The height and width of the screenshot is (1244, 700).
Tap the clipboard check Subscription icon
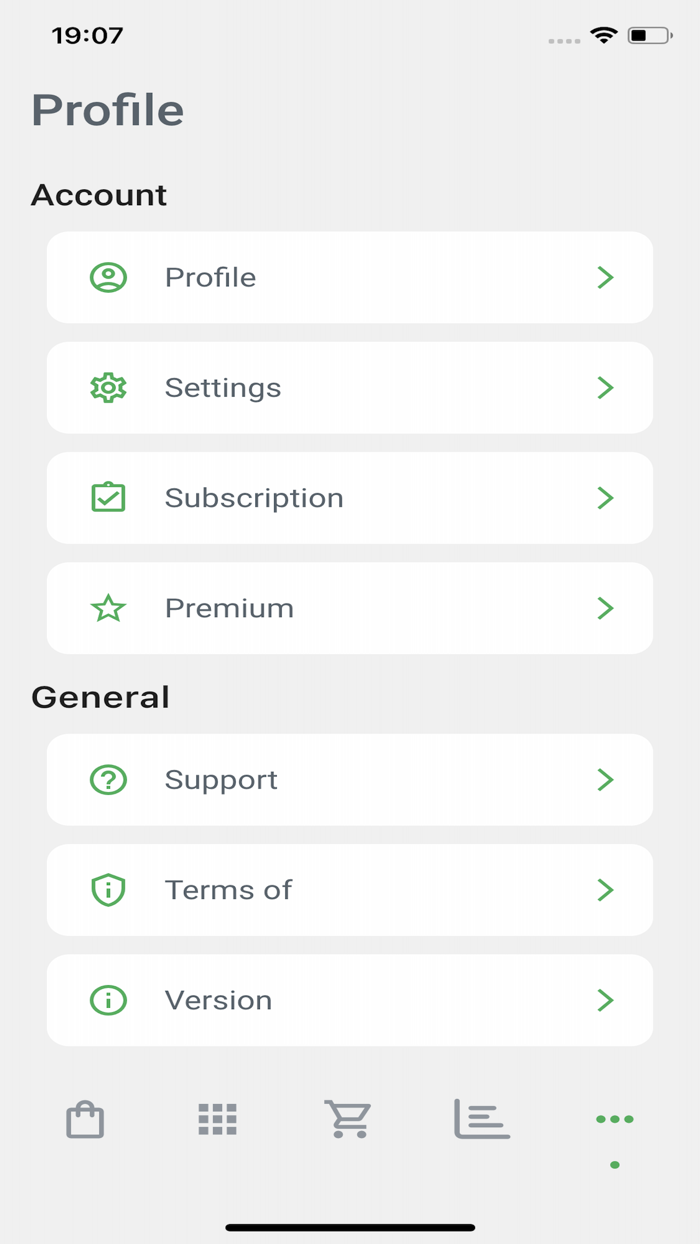click(108, 497)
